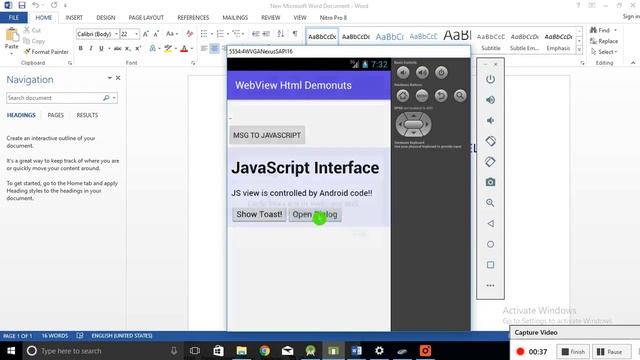Click the font color A swatch

pos(184,49)
